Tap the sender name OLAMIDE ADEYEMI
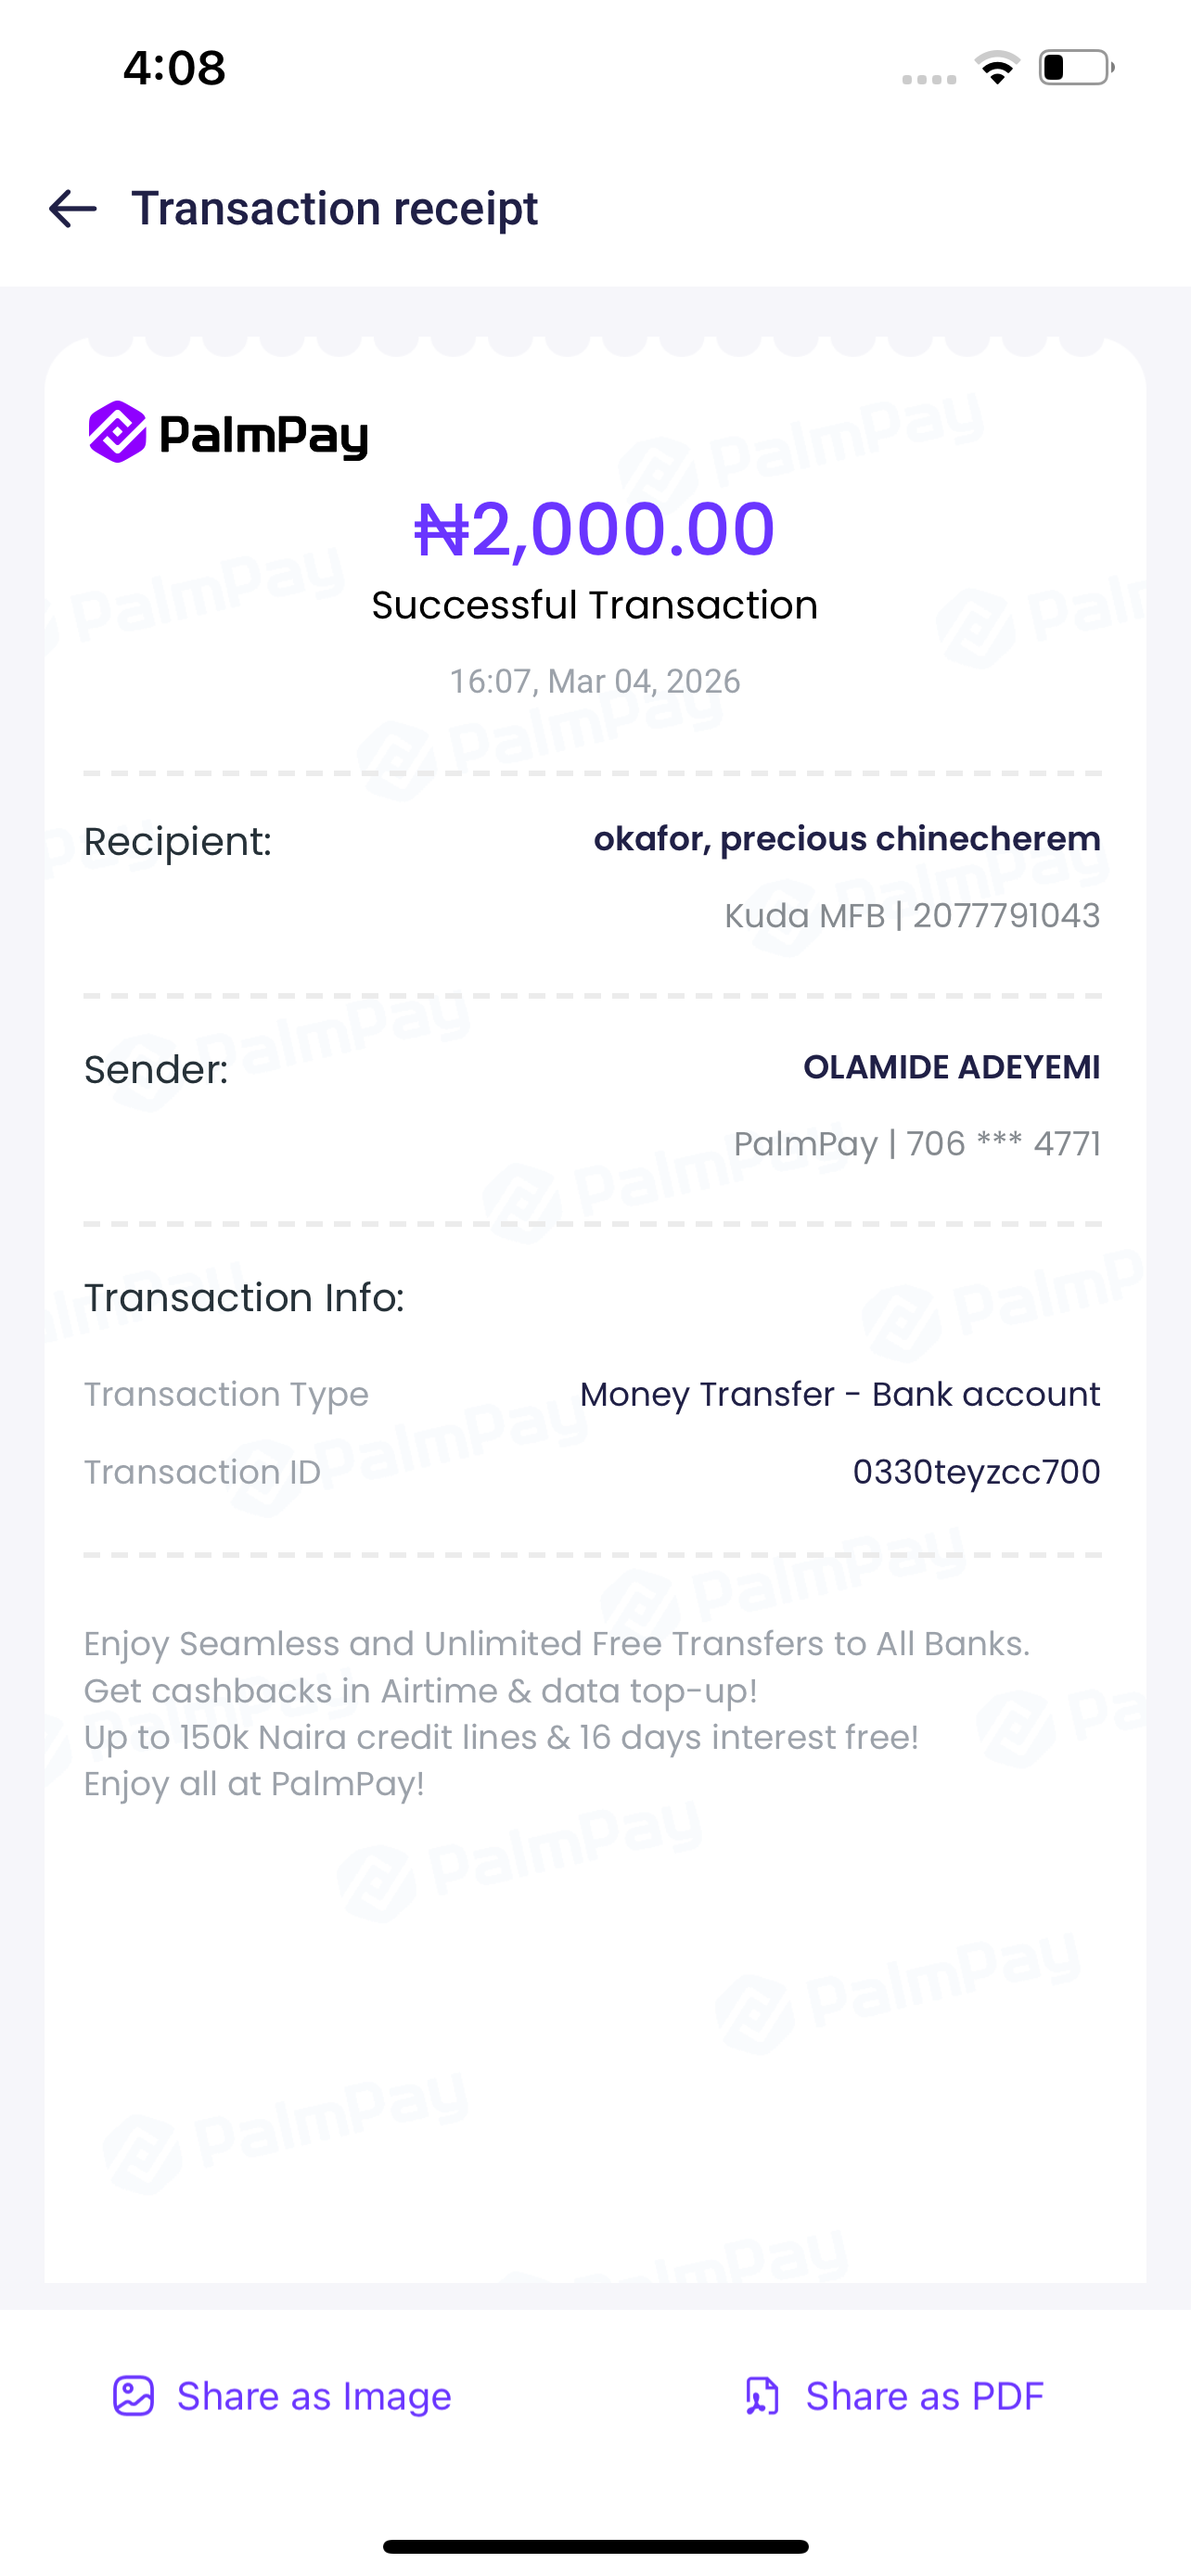This screenshot has height=2576, width=1191. [951, 1067]
